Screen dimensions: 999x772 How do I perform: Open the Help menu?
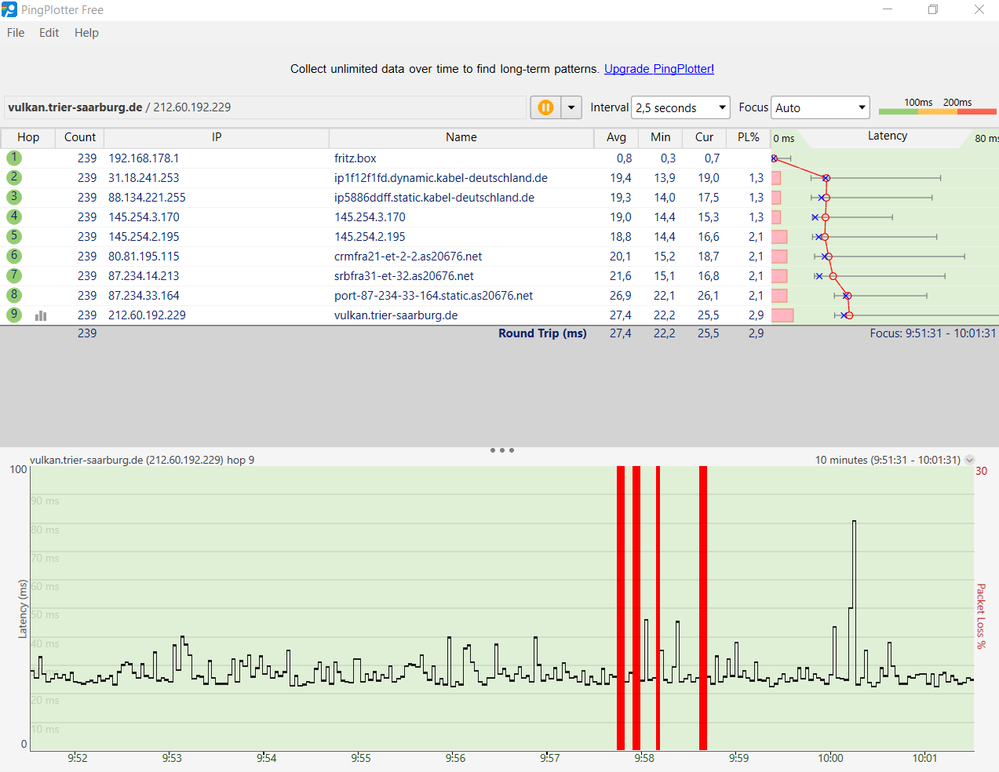coord(87,33)
